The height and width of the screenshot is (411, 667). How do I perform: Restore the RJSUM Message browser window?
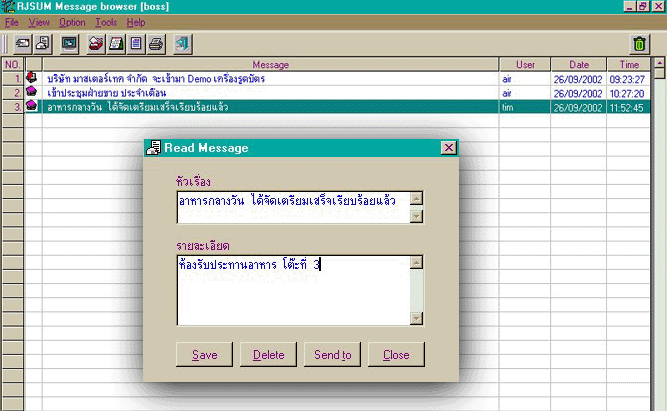point(643,6)
